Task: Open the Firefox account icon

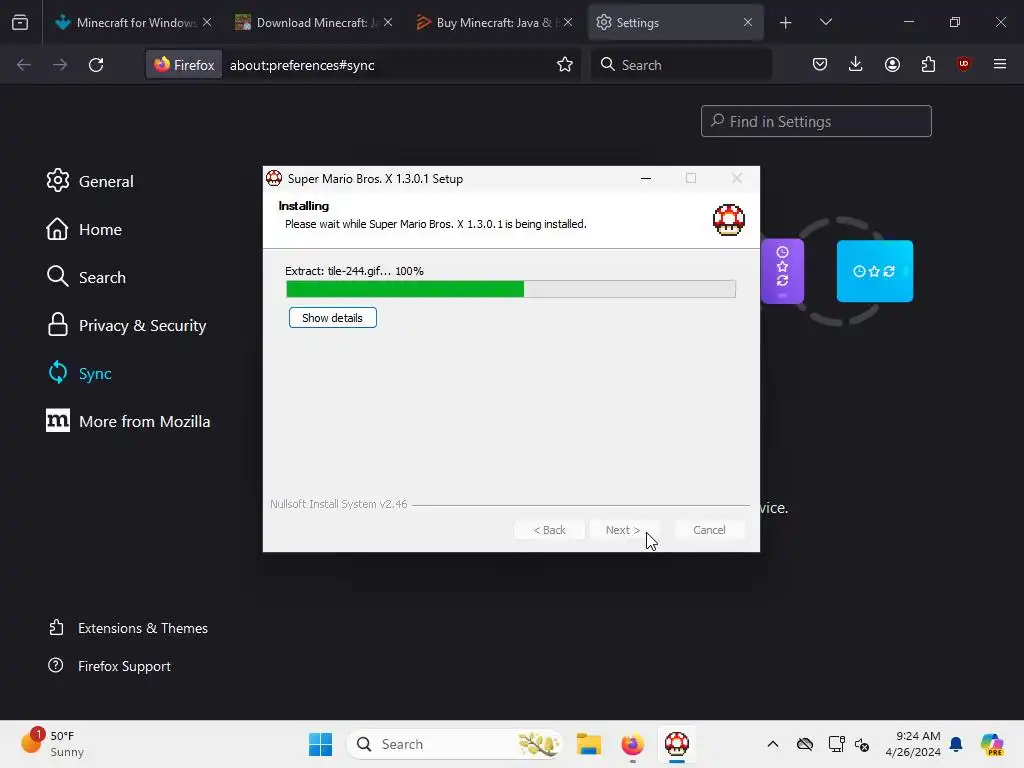Action: click(892, 64)
